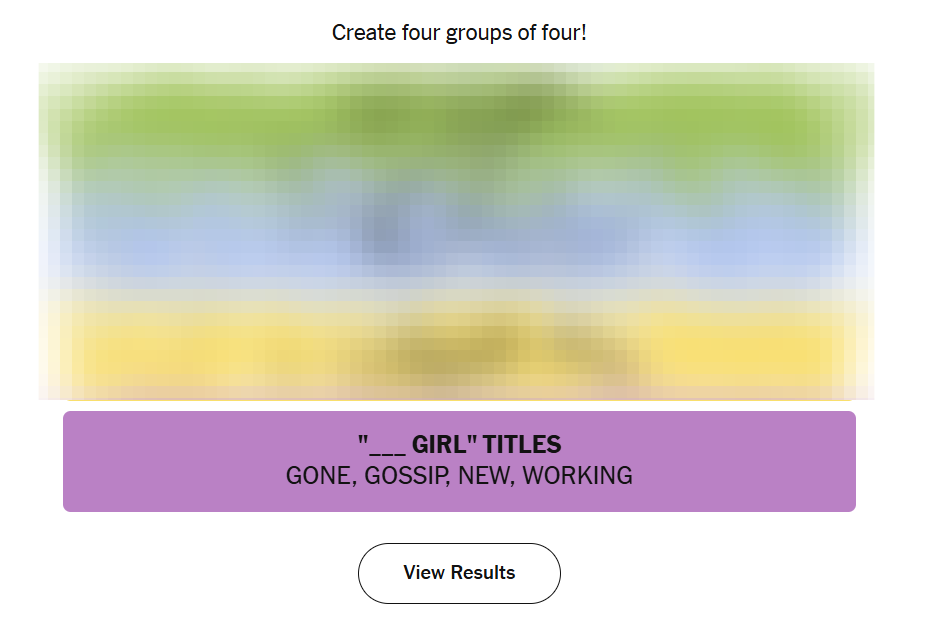Click the word GONE in purple group

(319, 476)
